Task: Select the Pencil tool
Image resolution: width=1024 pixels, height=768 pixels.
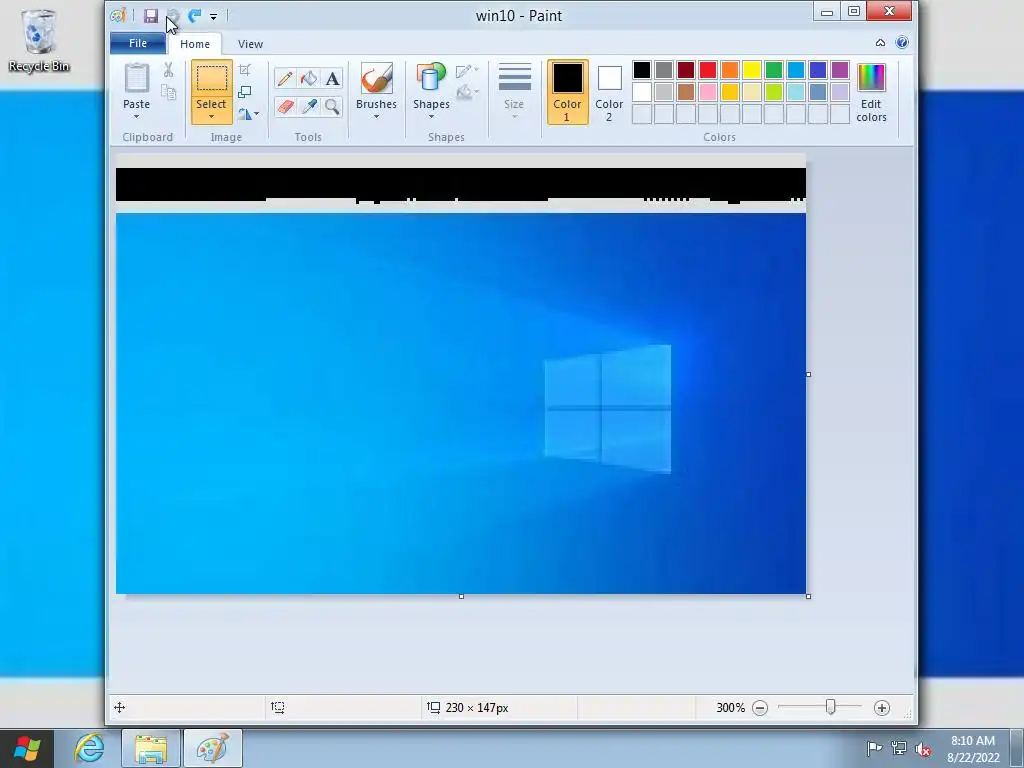Action: click(285, 79)
